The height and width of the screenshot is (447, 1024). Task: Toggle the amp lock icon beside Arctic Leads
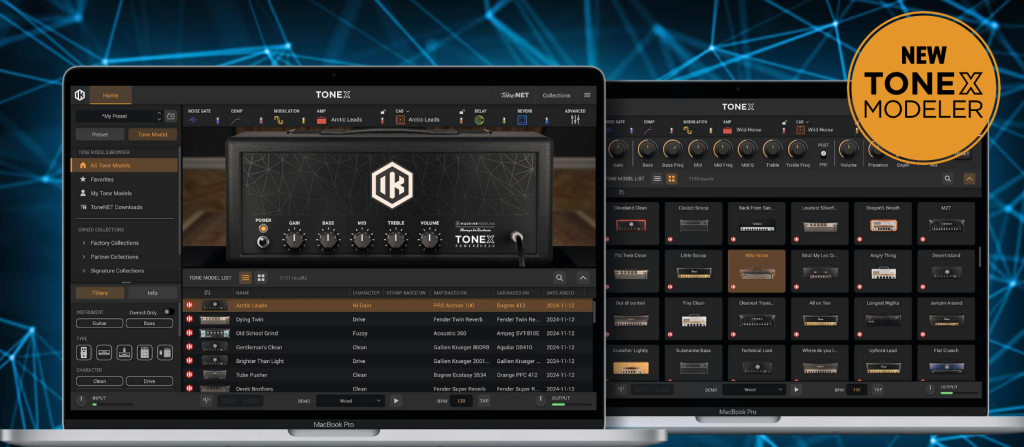point(382,110)
